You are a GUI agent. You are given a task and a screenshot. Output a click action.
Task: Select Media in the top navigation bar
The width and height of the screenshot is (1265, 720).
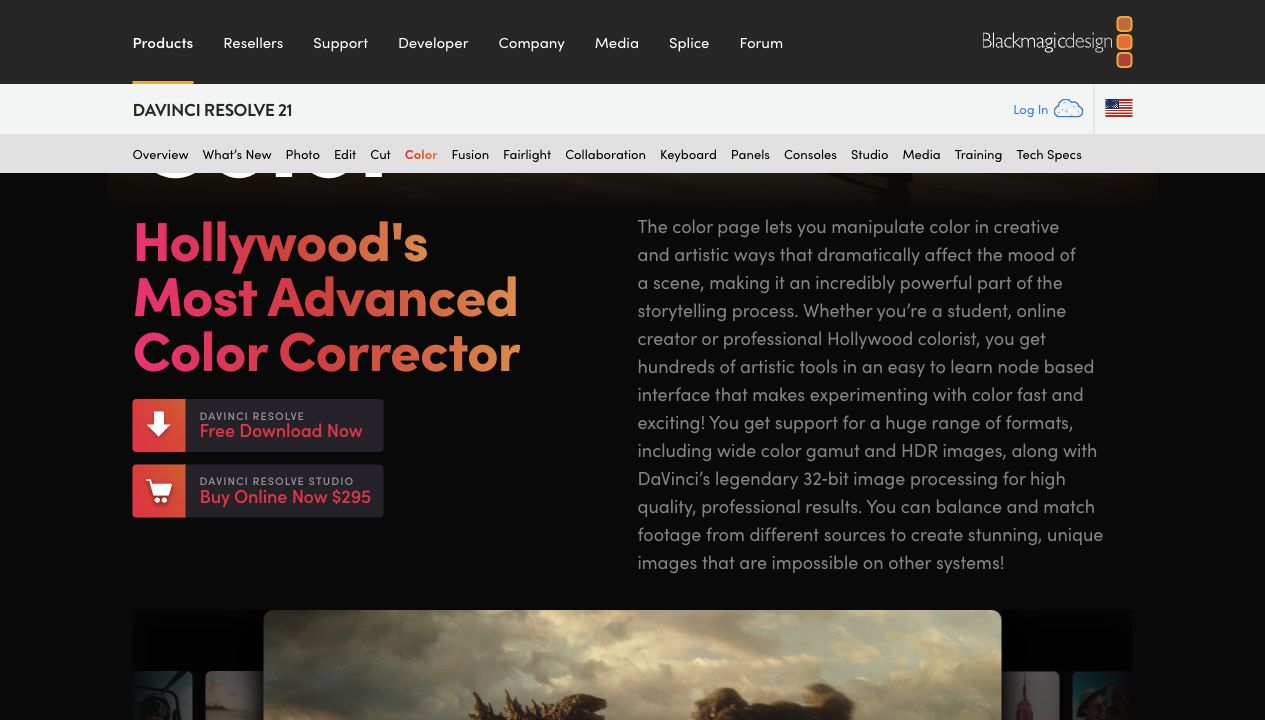pyautogui.click(x=616, y=42)
